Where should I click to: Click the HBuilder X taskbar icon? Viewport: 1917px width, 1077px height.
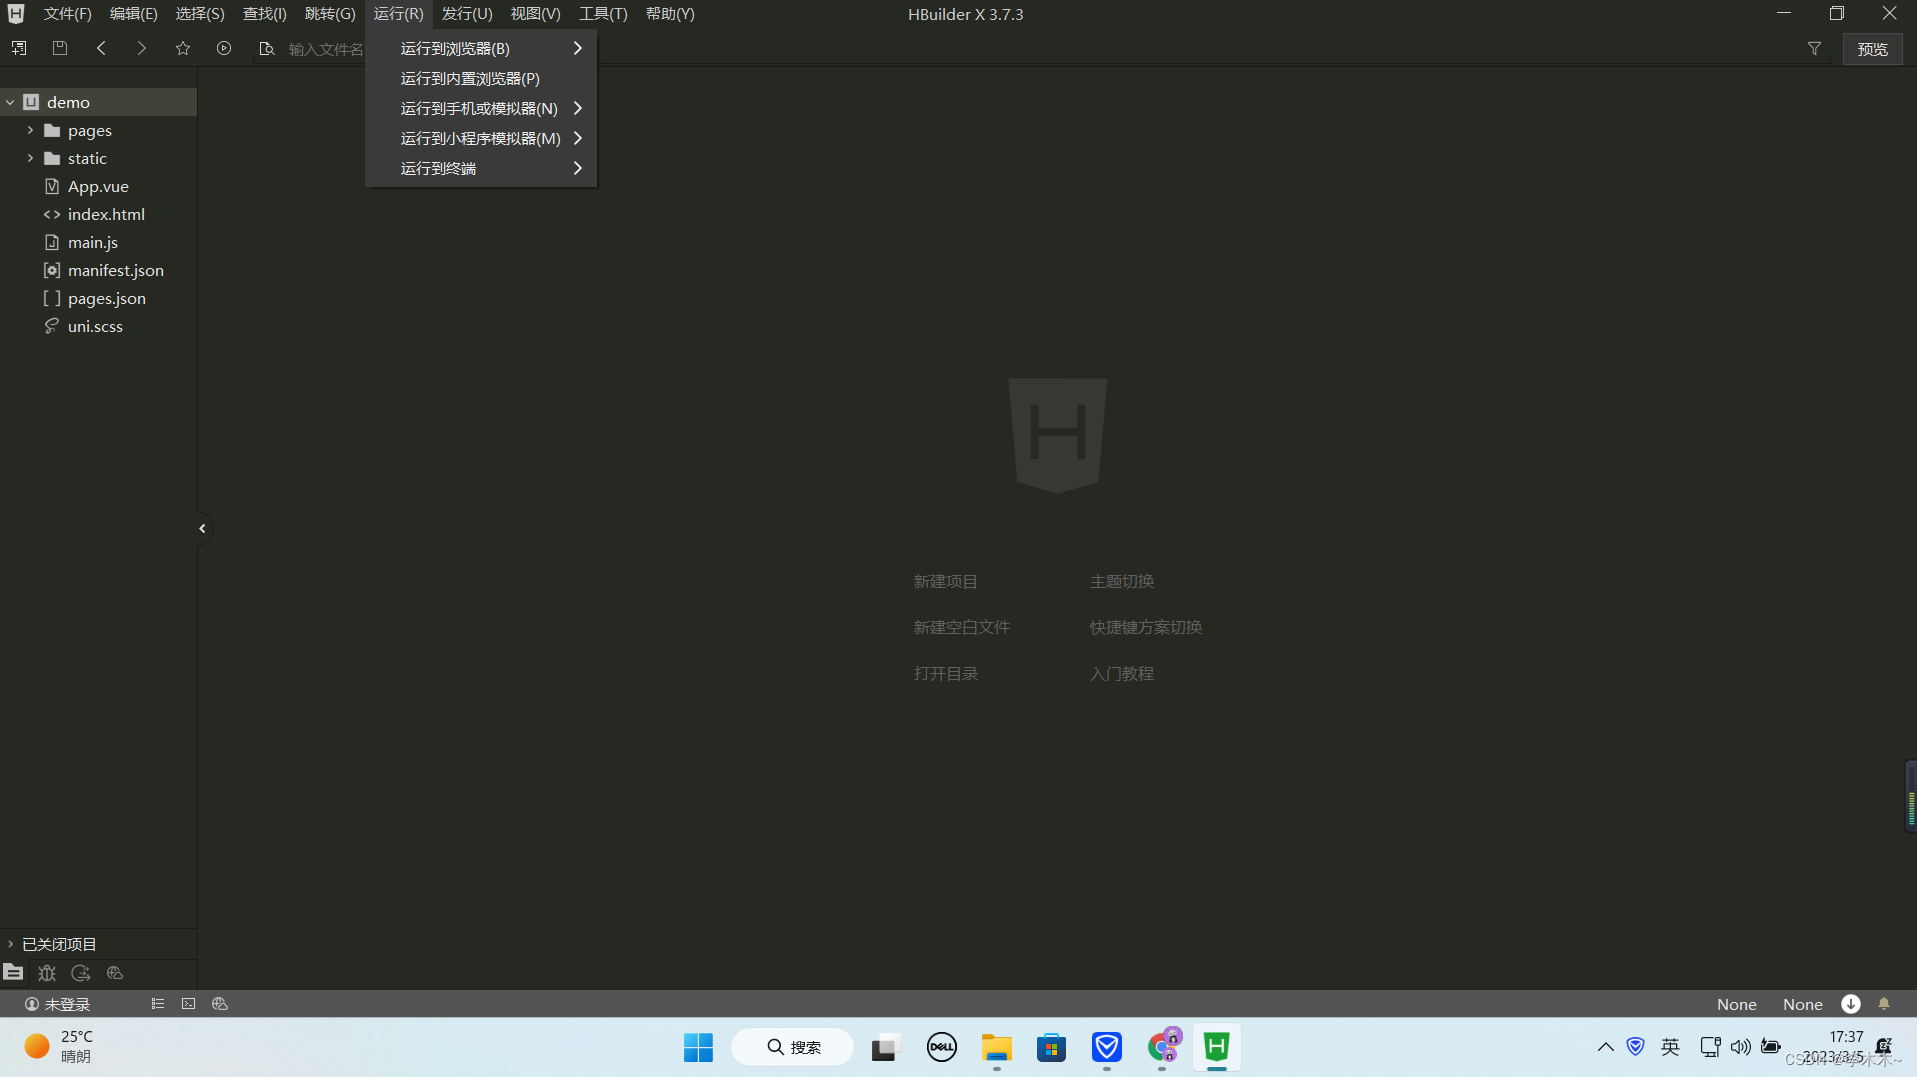click(x=1216, y=1047)
